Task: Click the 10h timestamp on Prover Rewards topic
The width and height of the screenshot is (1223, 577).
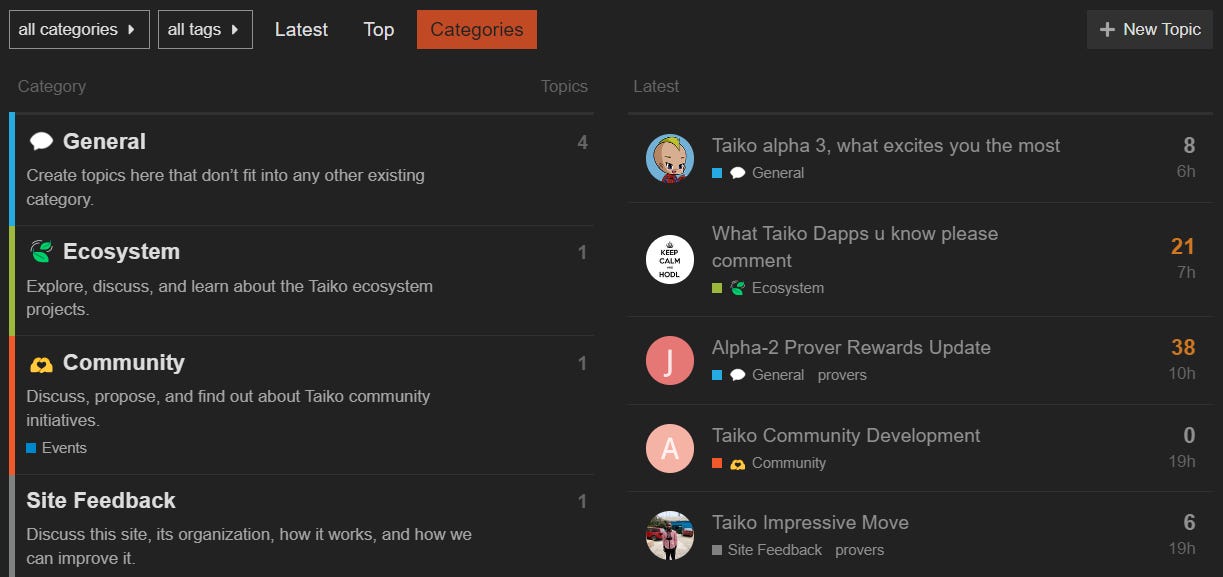Action: click(1183, 373)
